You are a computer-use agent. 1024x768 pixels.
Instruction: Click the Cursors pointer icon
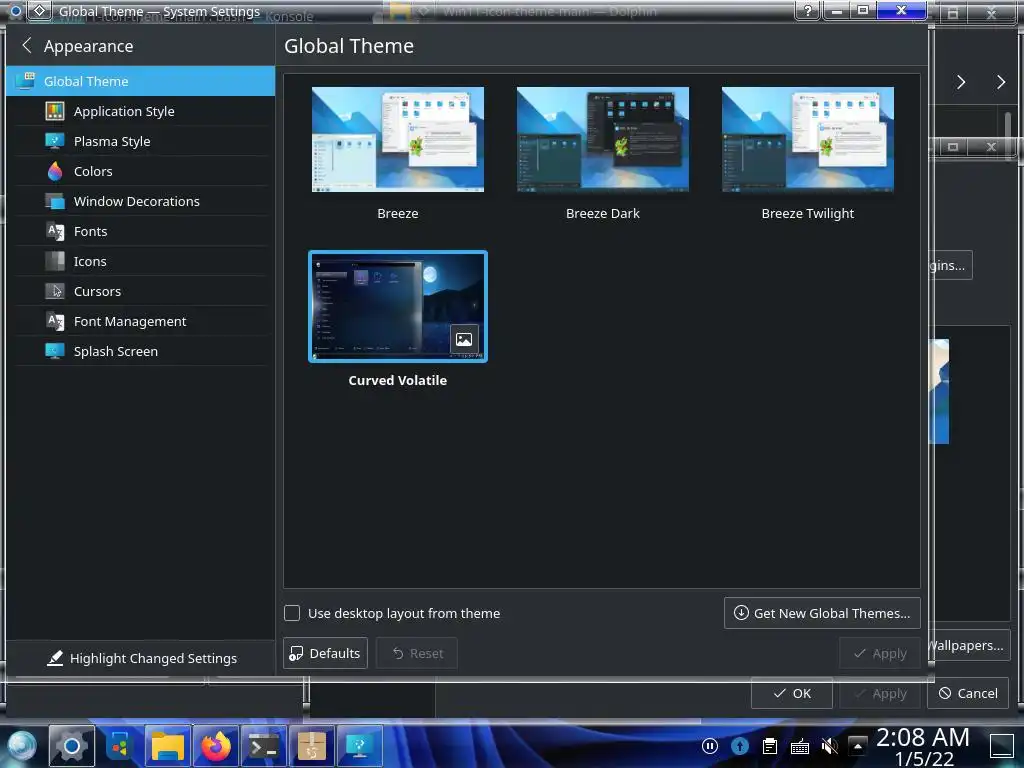[55, 291]
